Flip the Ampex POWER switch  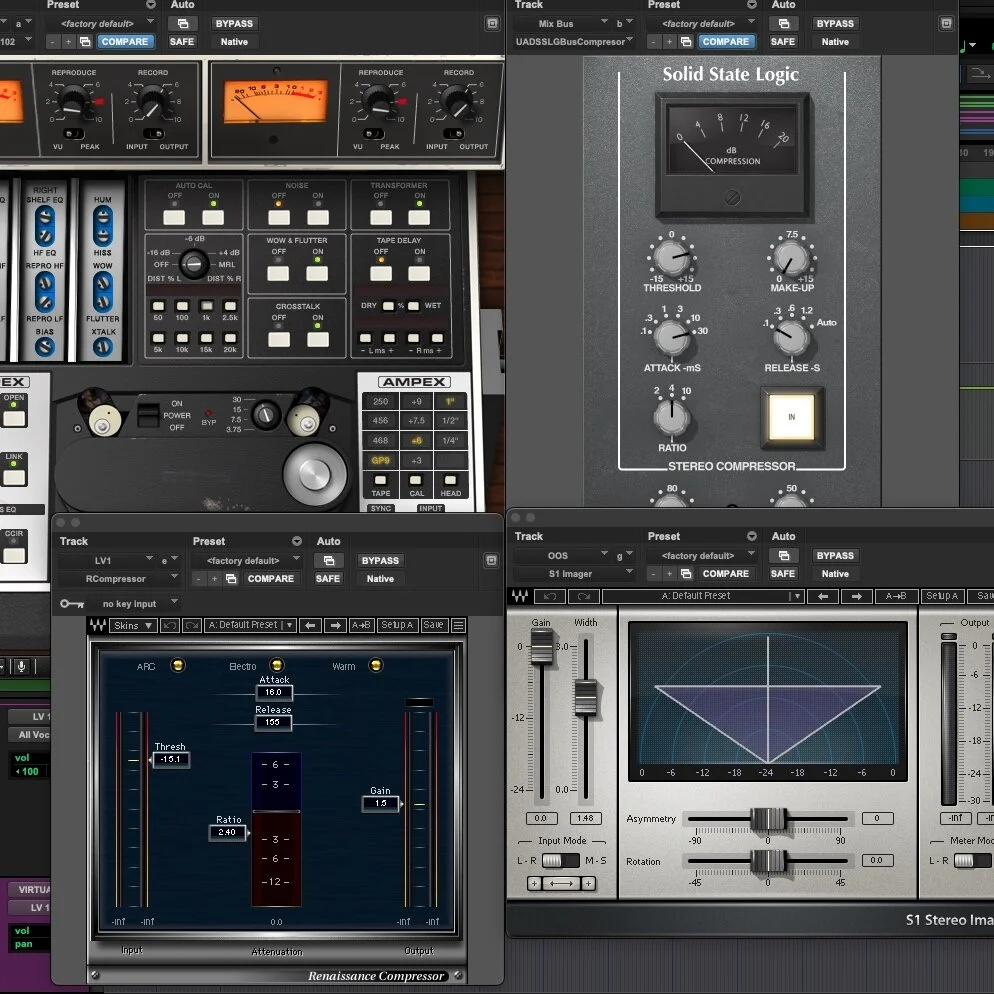tap(148, 416)
